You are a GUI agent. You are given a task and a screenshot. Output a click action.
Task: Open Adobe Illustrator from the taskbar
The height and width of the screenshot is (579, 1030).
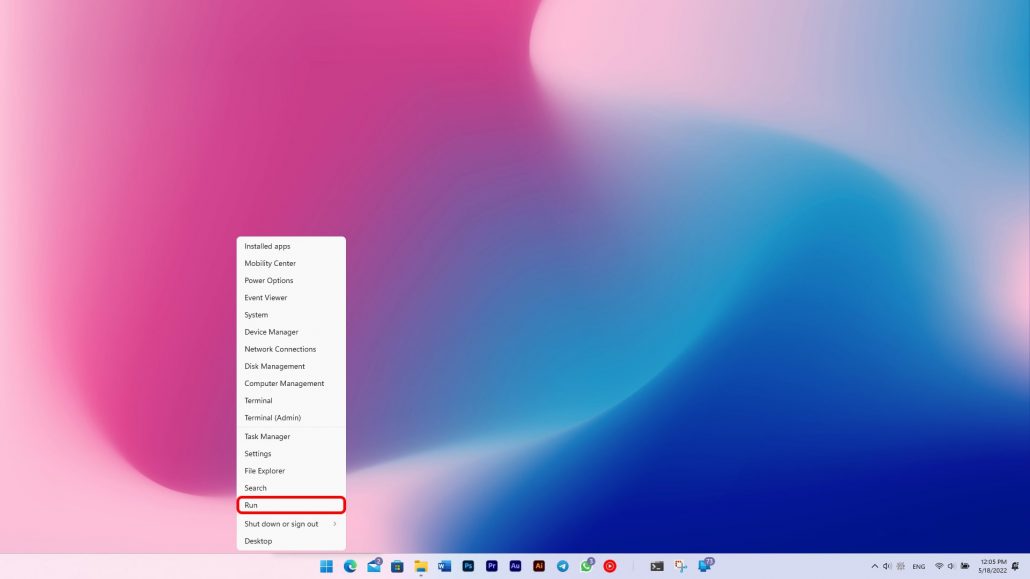pyautogui.click(x=539, y=566)
